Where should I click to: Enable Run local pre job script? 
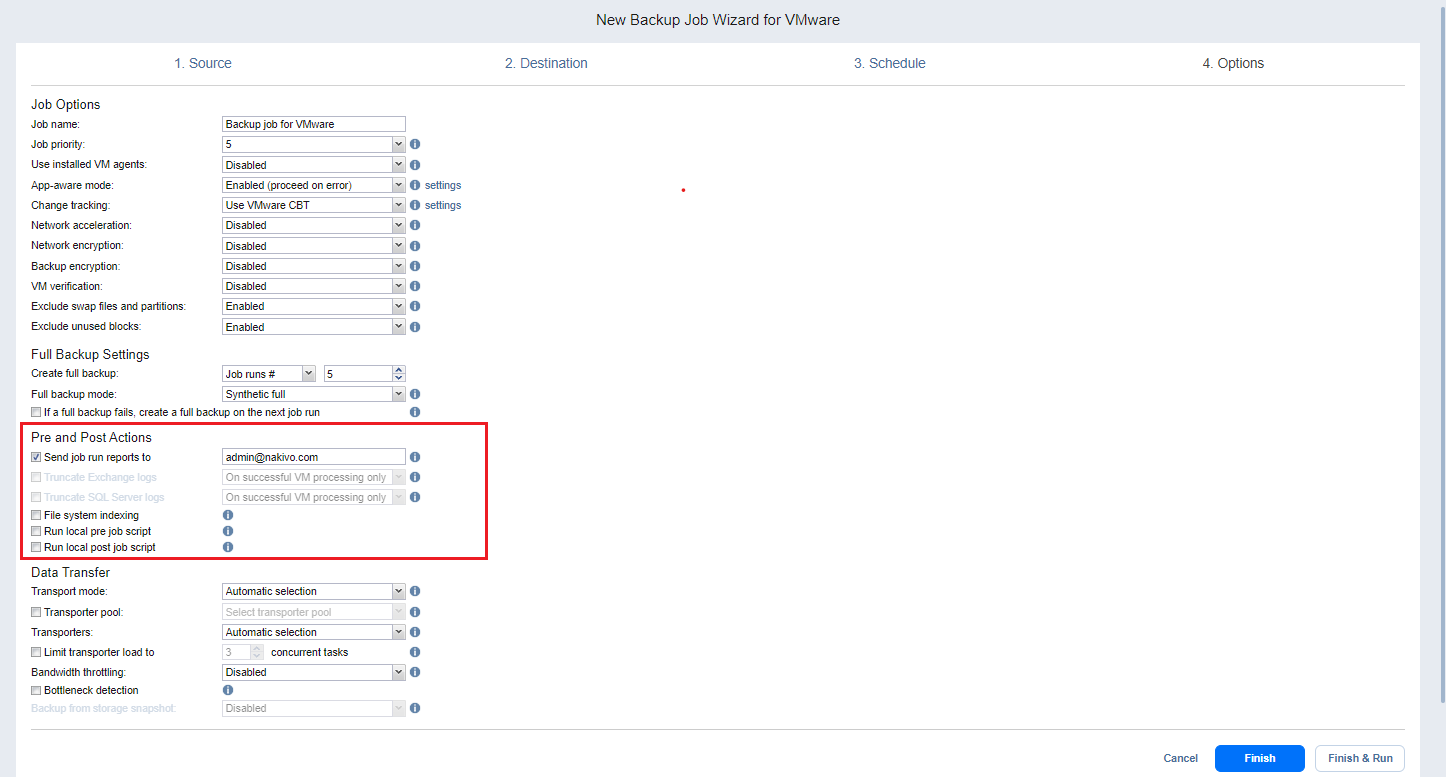click(x=36, y=531)
